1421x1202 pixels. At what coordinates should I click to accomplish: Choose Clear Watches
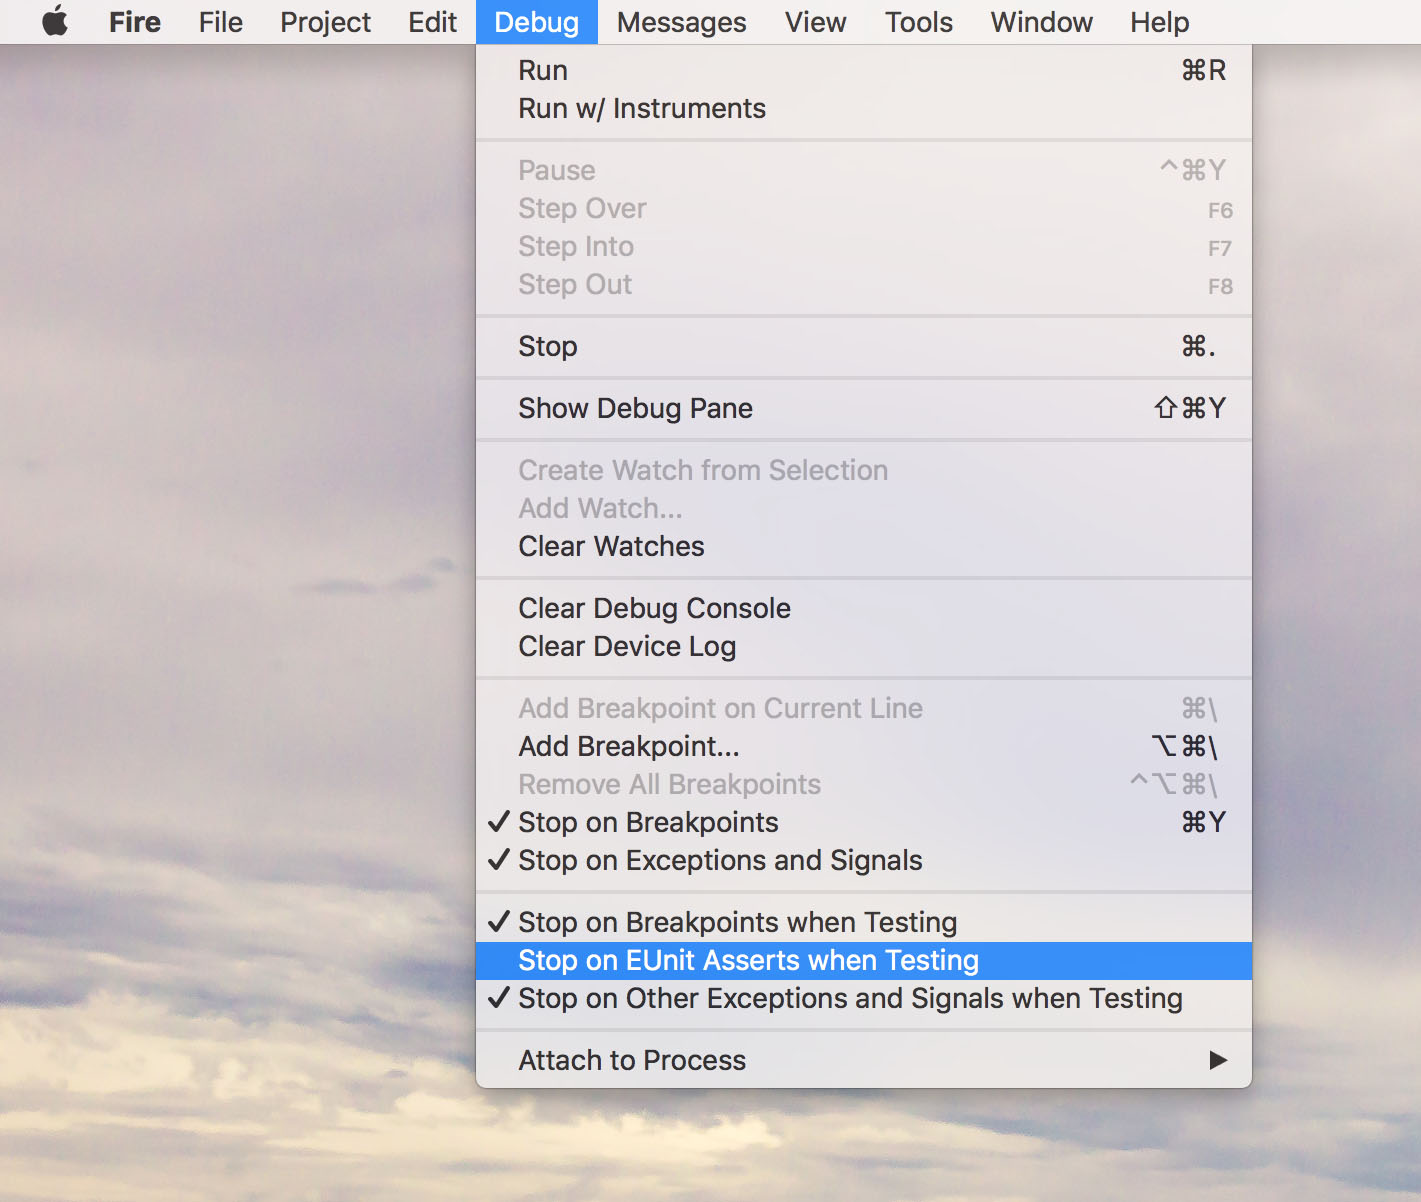(x=864, y=546)
